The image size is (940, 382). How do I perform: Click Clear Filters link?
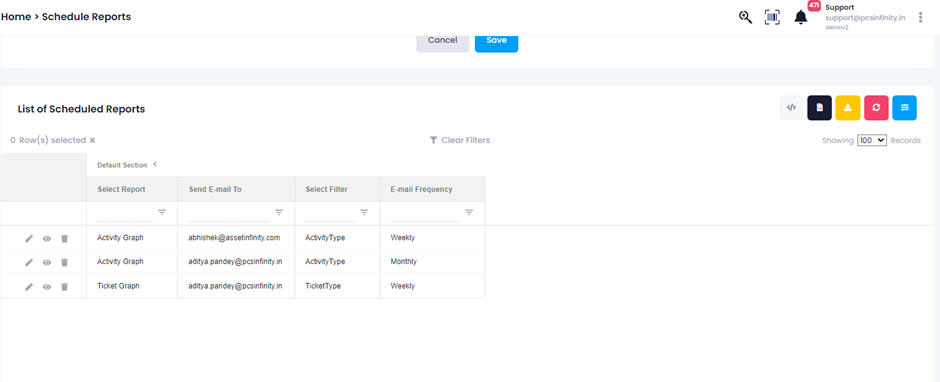point(460,140)
